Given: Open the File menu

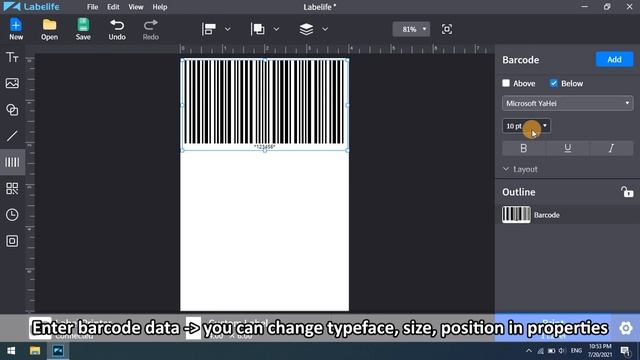Looking at the screenshot, I should (x=93, y=7).
